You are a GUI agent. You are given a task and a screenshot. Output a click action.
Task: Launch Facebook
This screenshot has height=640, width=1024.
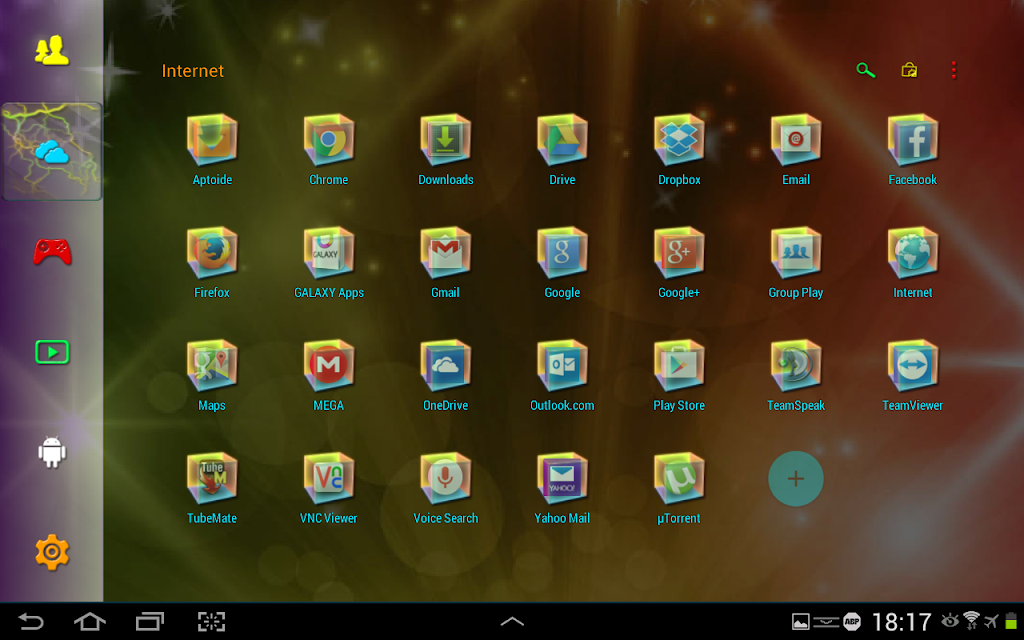[913, 140]
